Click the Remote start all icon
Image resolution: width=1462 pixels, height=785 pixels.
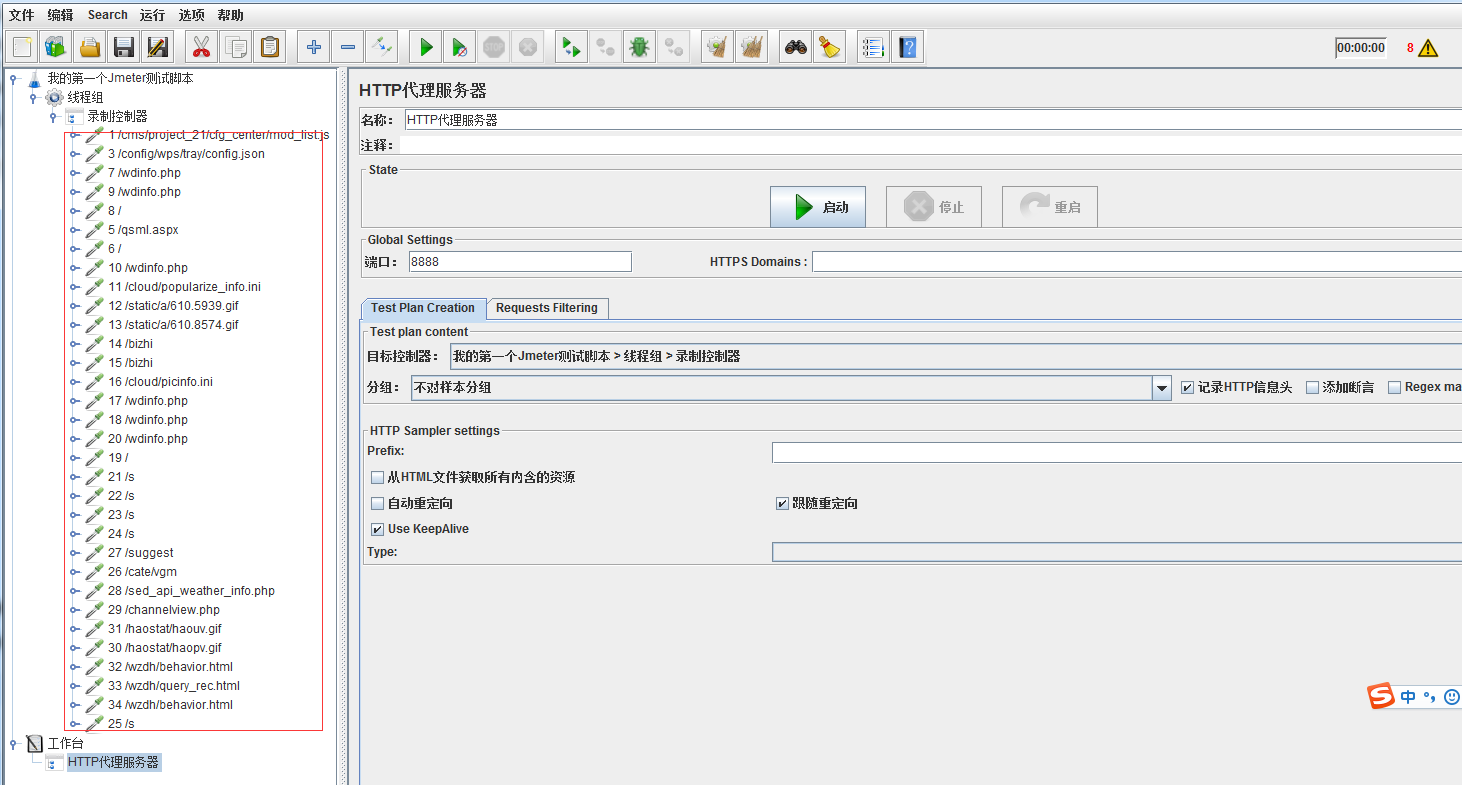(x=571, y=46)
